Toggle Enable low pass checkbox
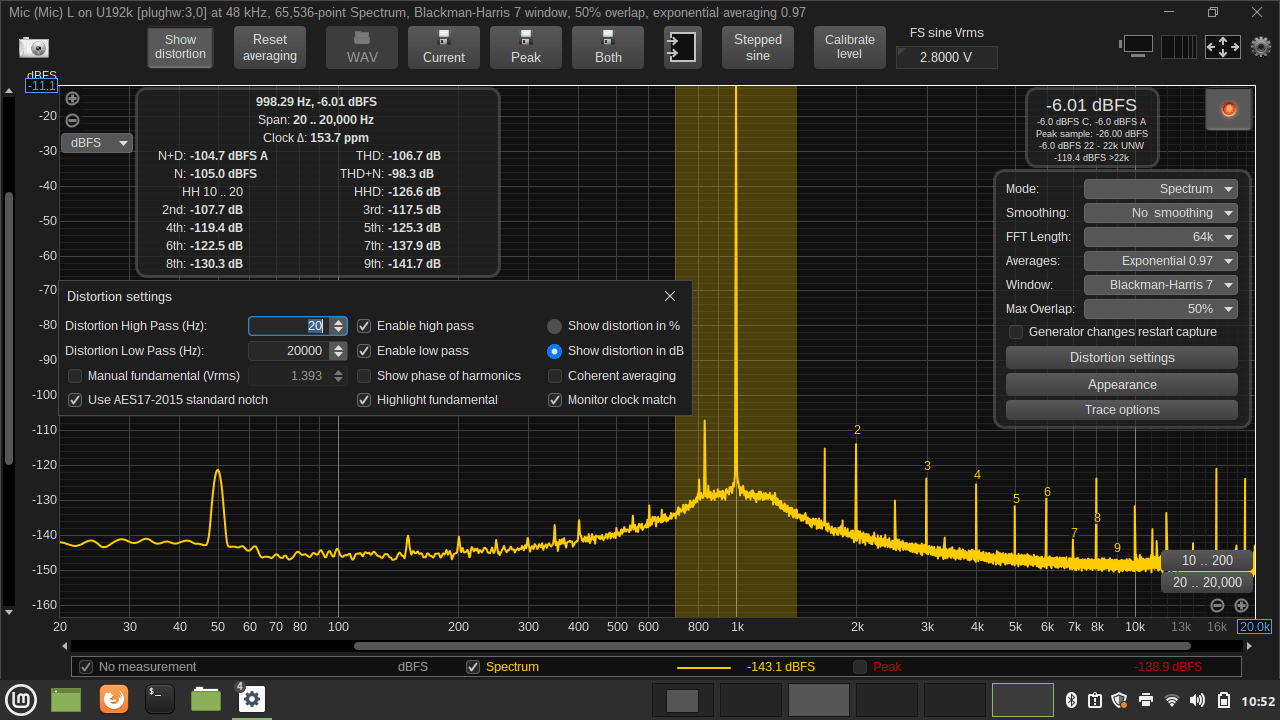This screenshot has height=720, width=1280. (x=364, y=351)
